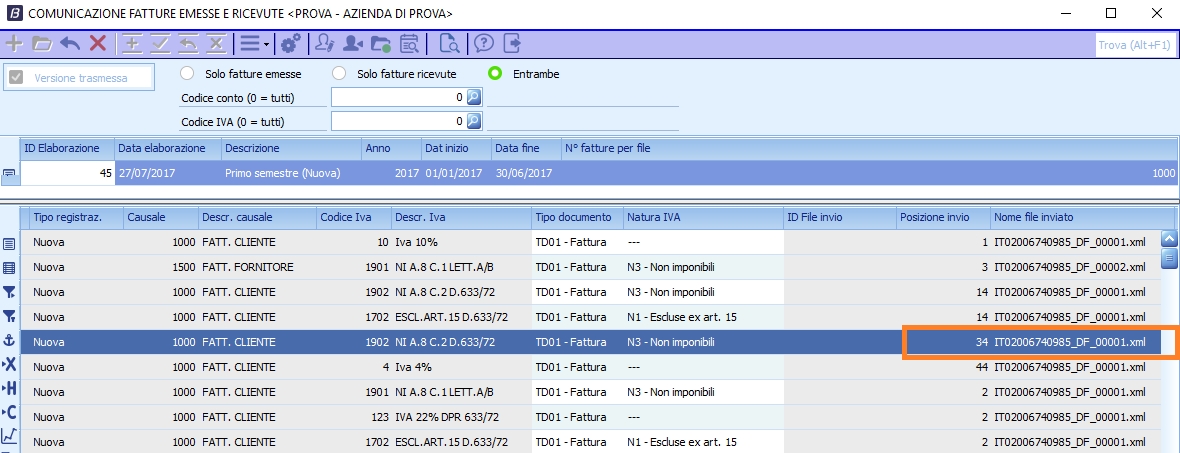The image size is (1180, 453).
Task: Click the Add row toolbar icon
Action: point(132,44)
